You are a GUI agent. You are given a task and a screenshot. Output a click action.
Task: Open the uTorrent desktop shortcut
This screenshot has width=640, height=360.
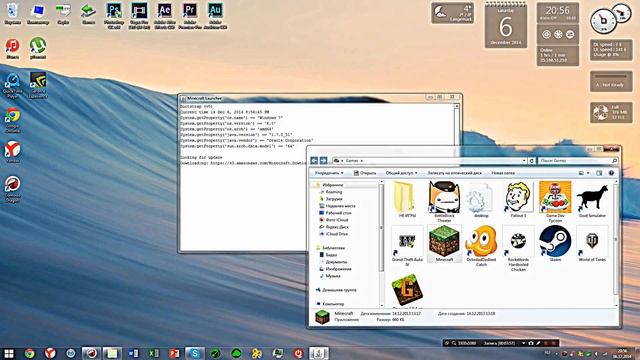[38, 49]
